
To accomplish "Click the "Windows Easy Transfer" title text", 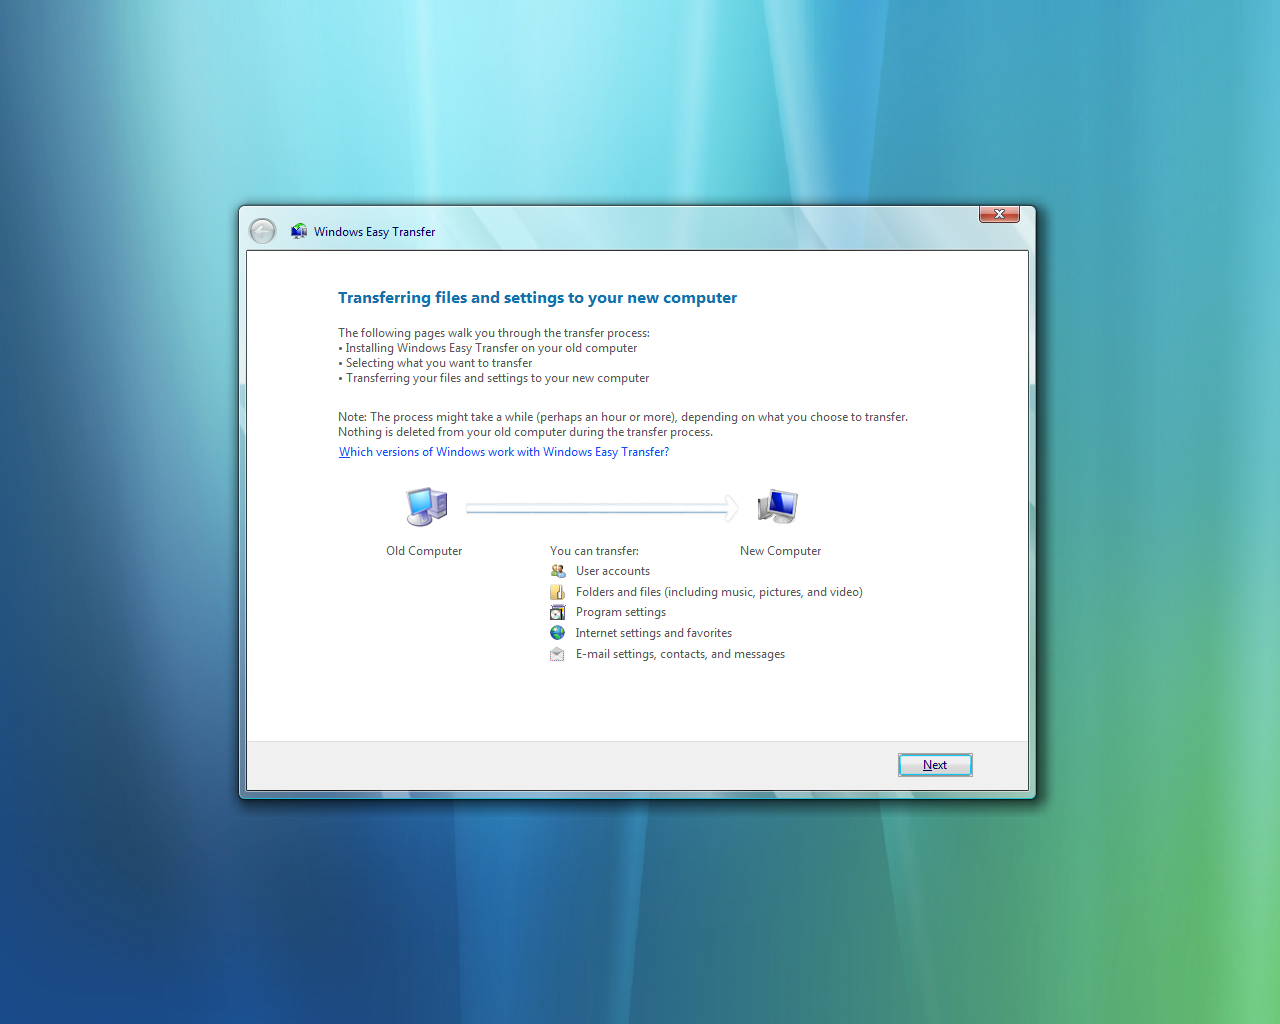I will coord(374,232).
